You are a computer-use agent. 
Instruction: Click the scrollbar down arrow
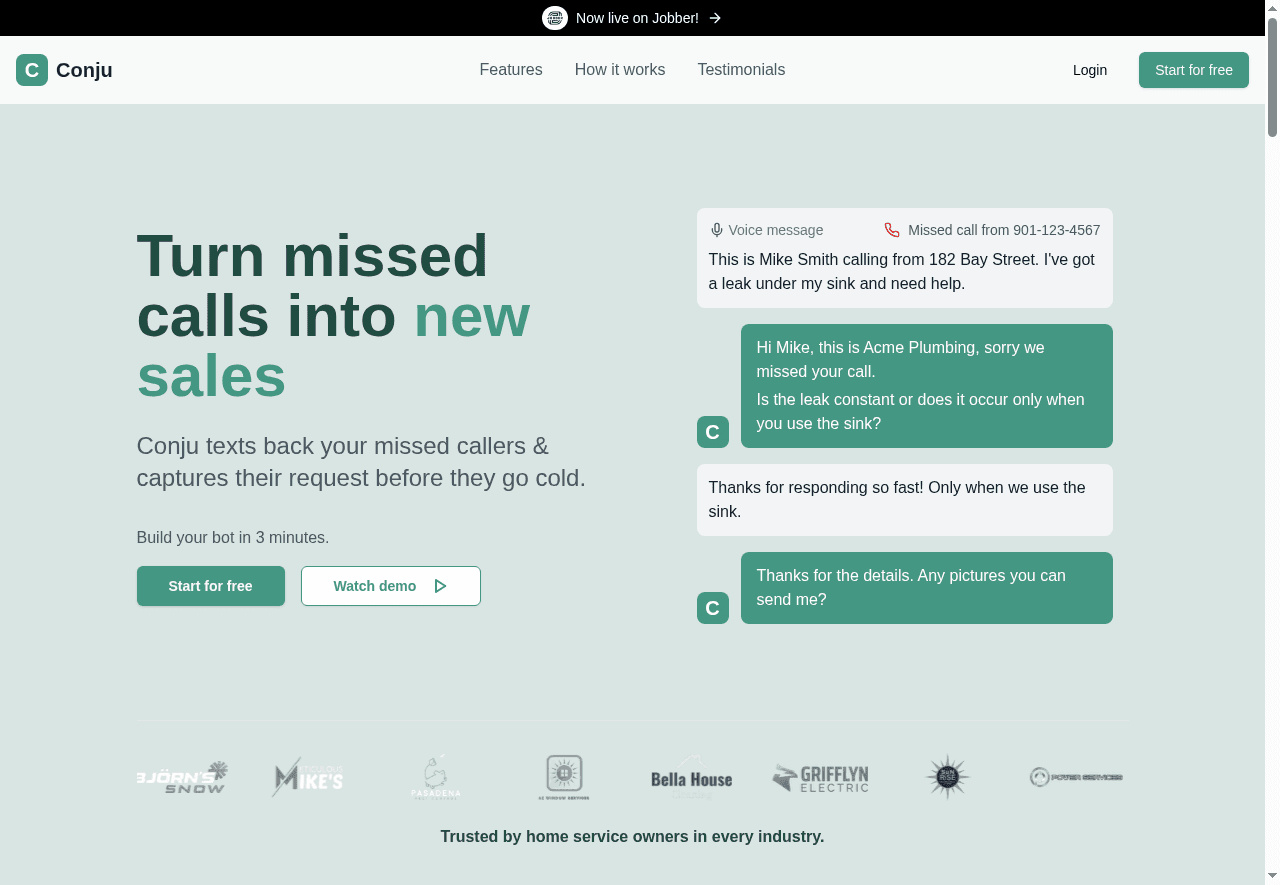tap(1272, 876)
